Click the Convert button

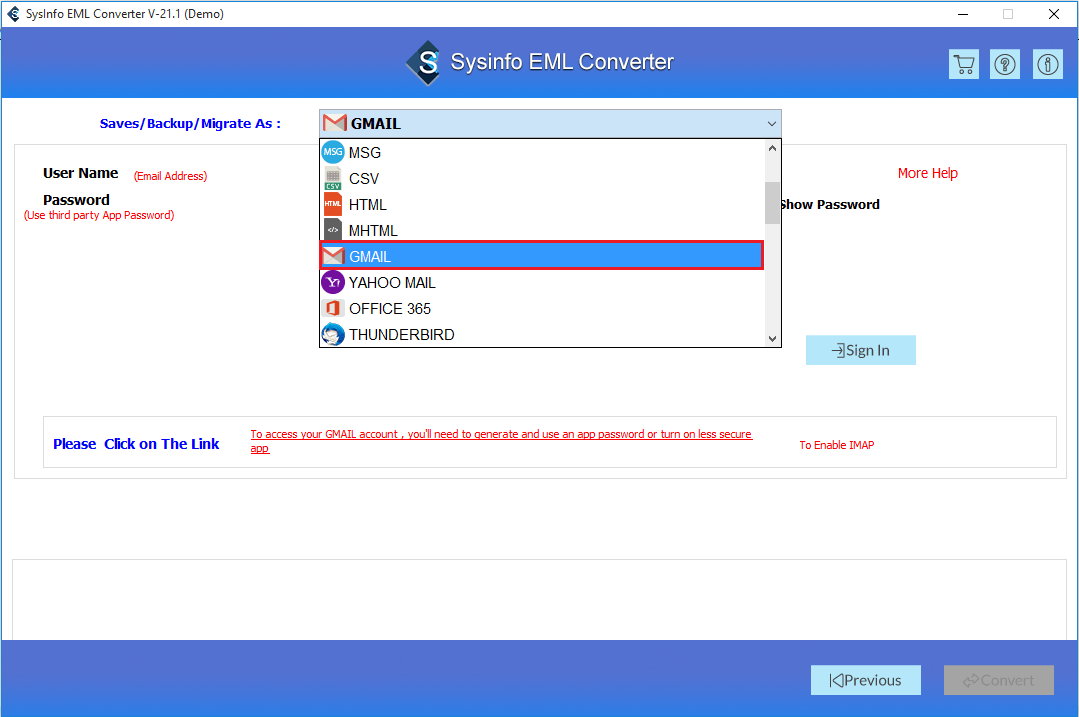pyautogui.click(x=998, y=680)
